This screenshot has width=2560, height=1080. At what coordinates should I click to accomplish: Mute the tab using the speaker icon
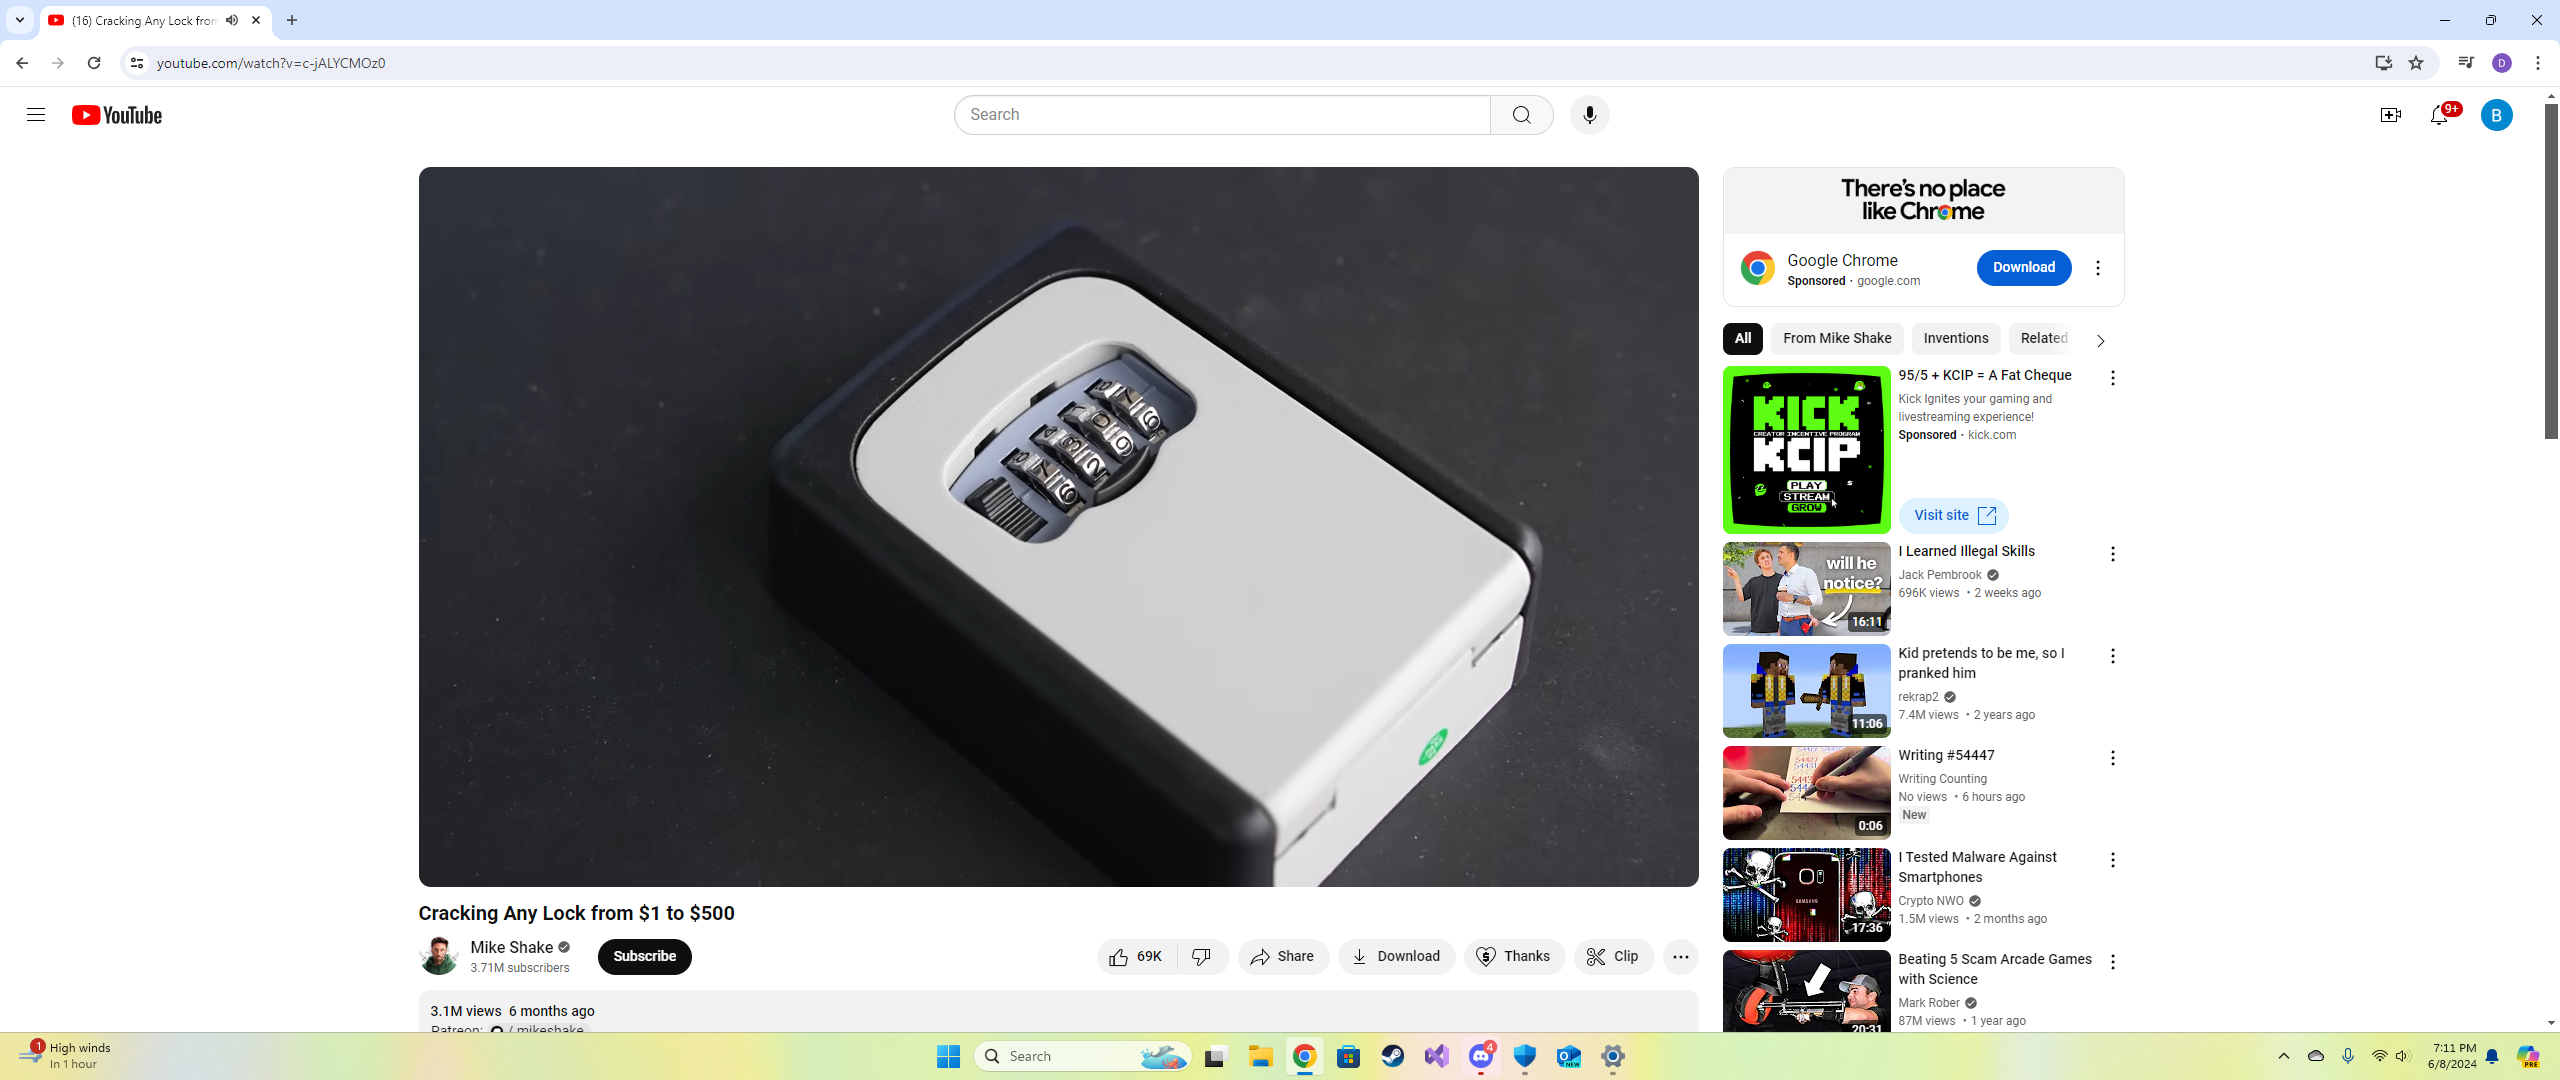(x=232, y=20)
